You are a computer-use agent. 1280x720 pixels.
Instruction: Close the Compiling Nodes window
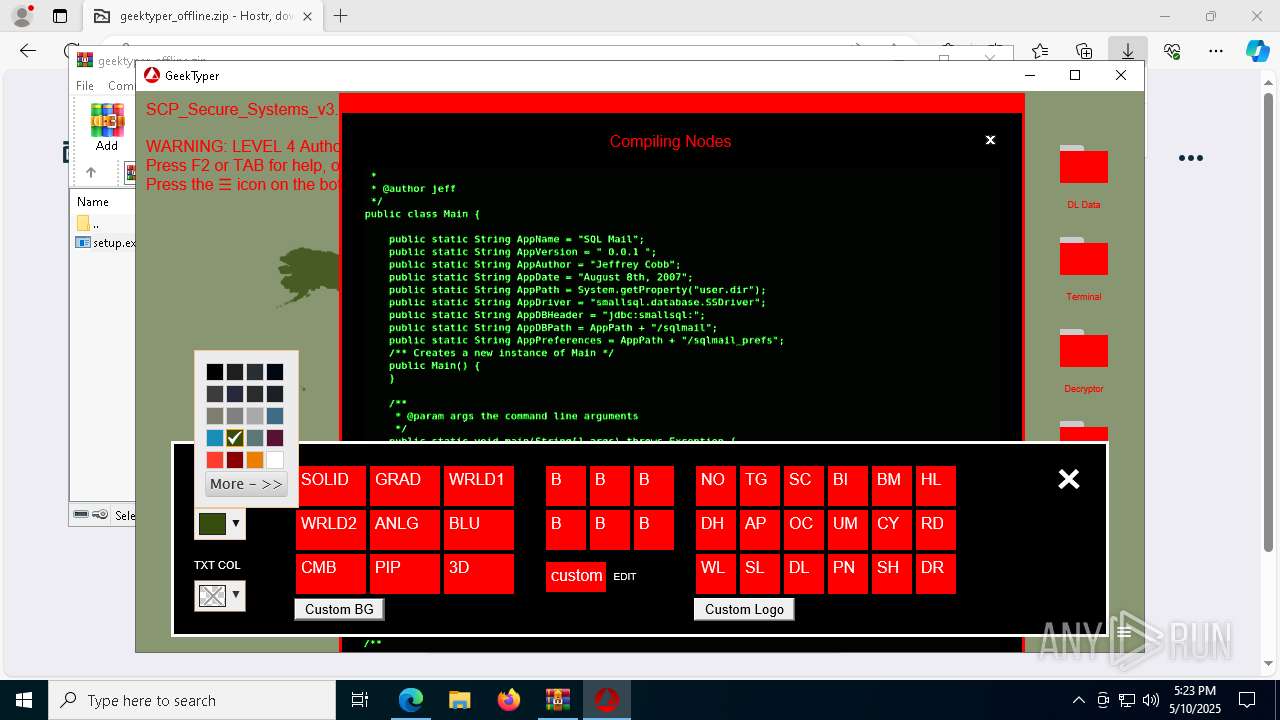pyautogui.click(x=990, y=140)
